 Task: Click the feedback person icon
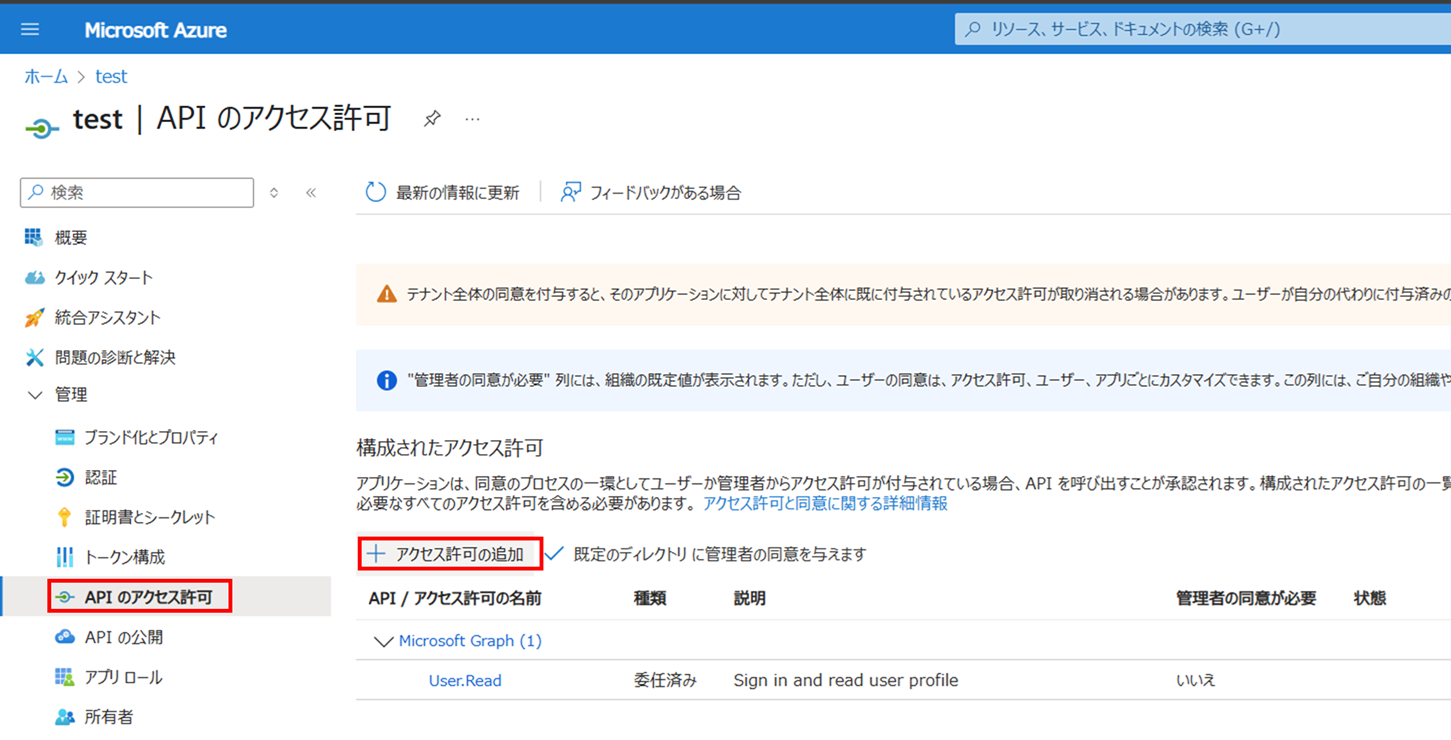point(570,192)
